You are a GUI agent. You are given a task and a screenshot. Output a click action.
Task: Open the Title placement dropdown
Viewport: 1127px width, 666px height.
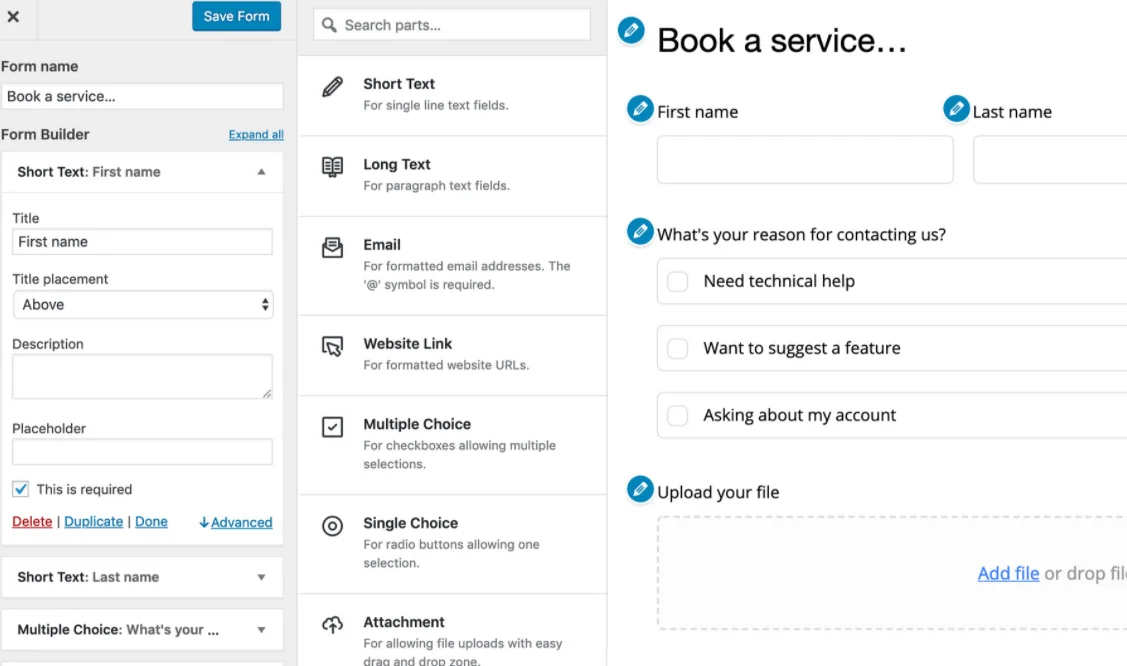pyautogui.click(x=143, y=305)
